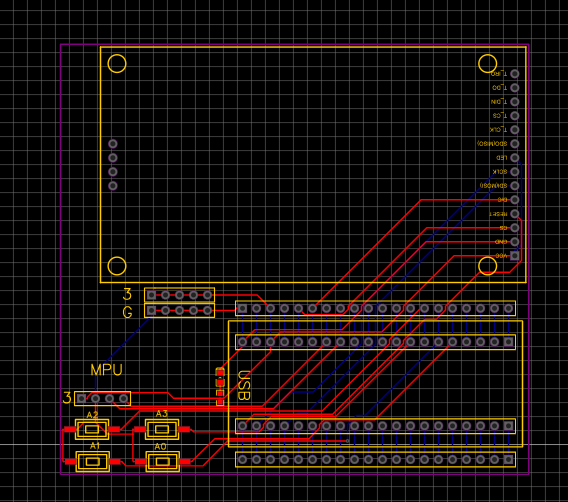Screen dimensions: 568x502
Task: Select the GND pad on display header
Action: point(514,242)
